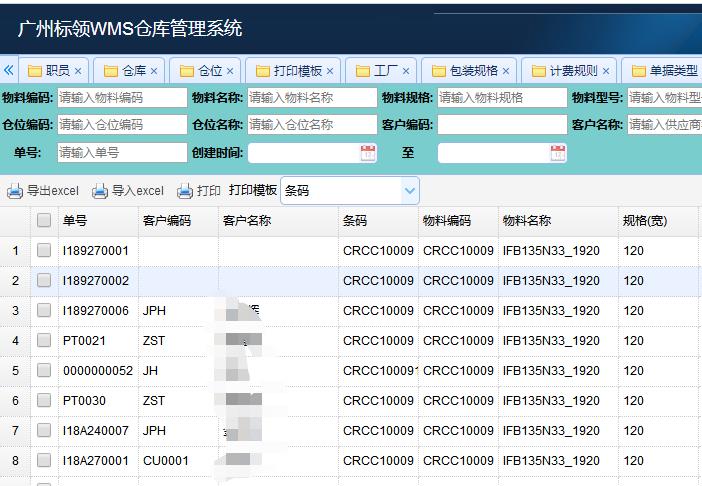This screenshot has height=486, width=702.
Task: Click the 导出excel export icon
Action: [15, 191]
